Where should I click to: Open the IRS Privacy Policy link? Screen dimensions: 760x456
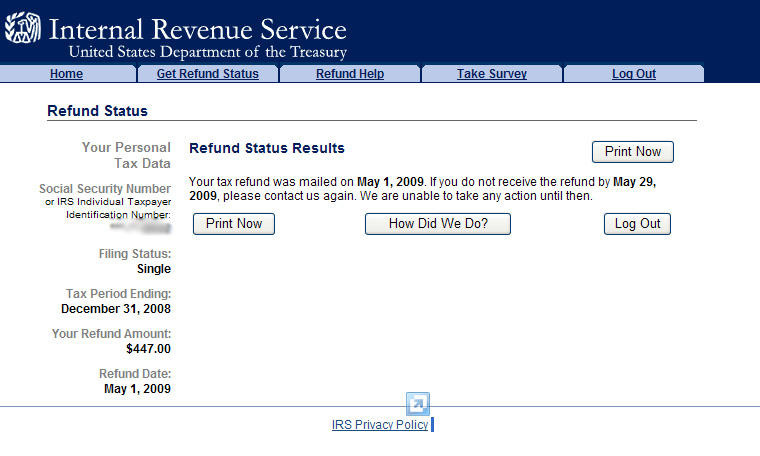click(x=380, y=425)
